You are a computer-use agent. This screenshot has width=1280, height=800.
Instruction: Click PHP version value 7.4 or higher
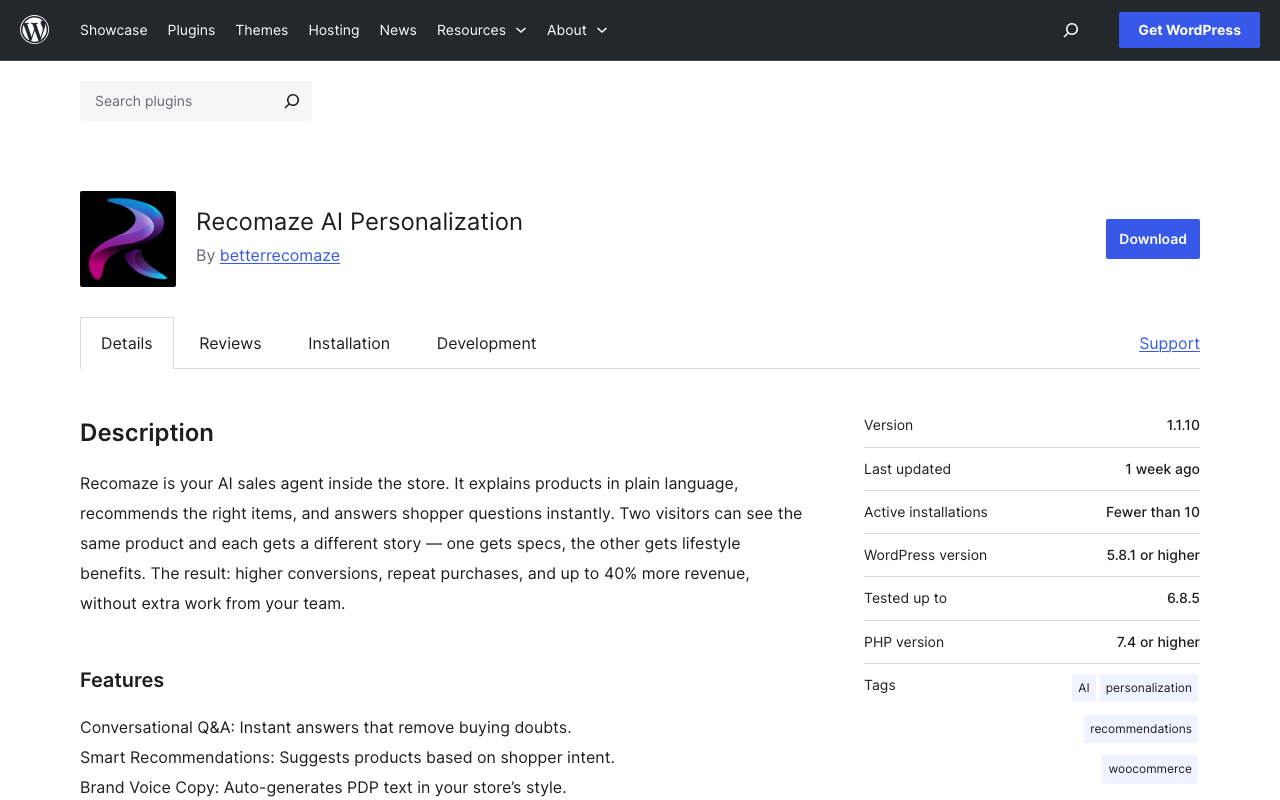1158,642
